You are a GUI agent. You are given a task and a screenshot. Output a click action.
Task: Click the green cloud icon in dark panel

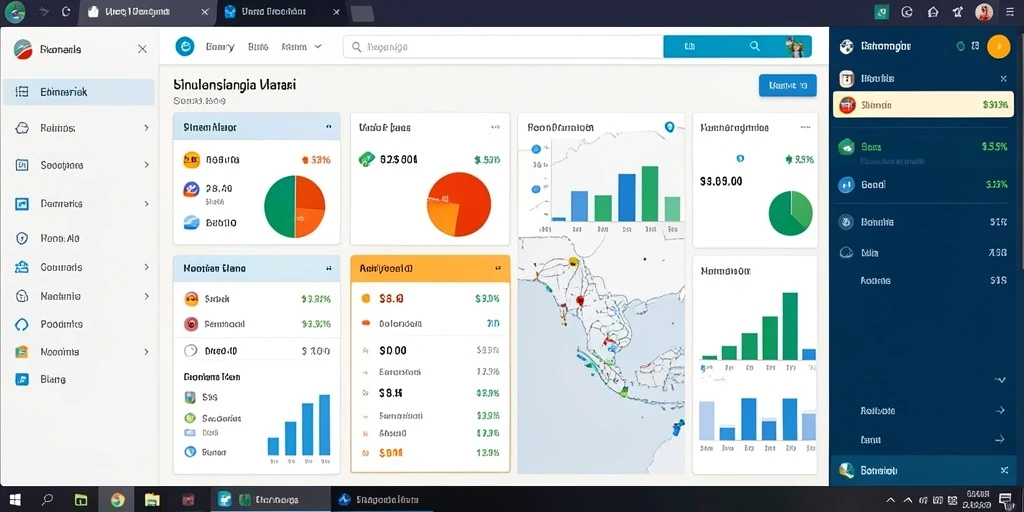pyautogui.click(x=846, y=147)
